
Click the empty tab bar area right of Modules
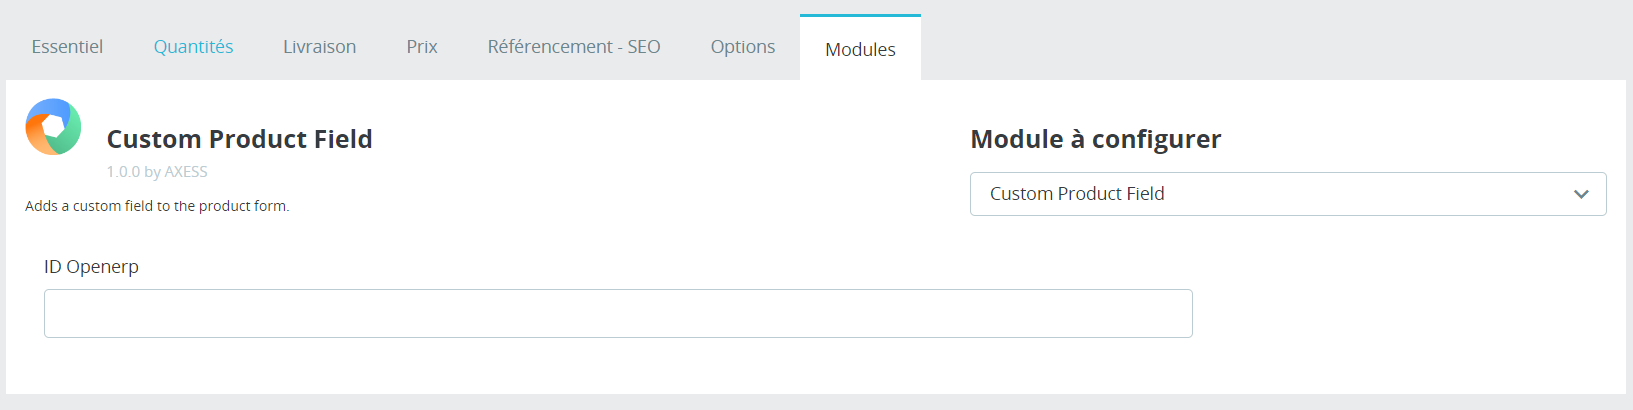click(1270, 47)
